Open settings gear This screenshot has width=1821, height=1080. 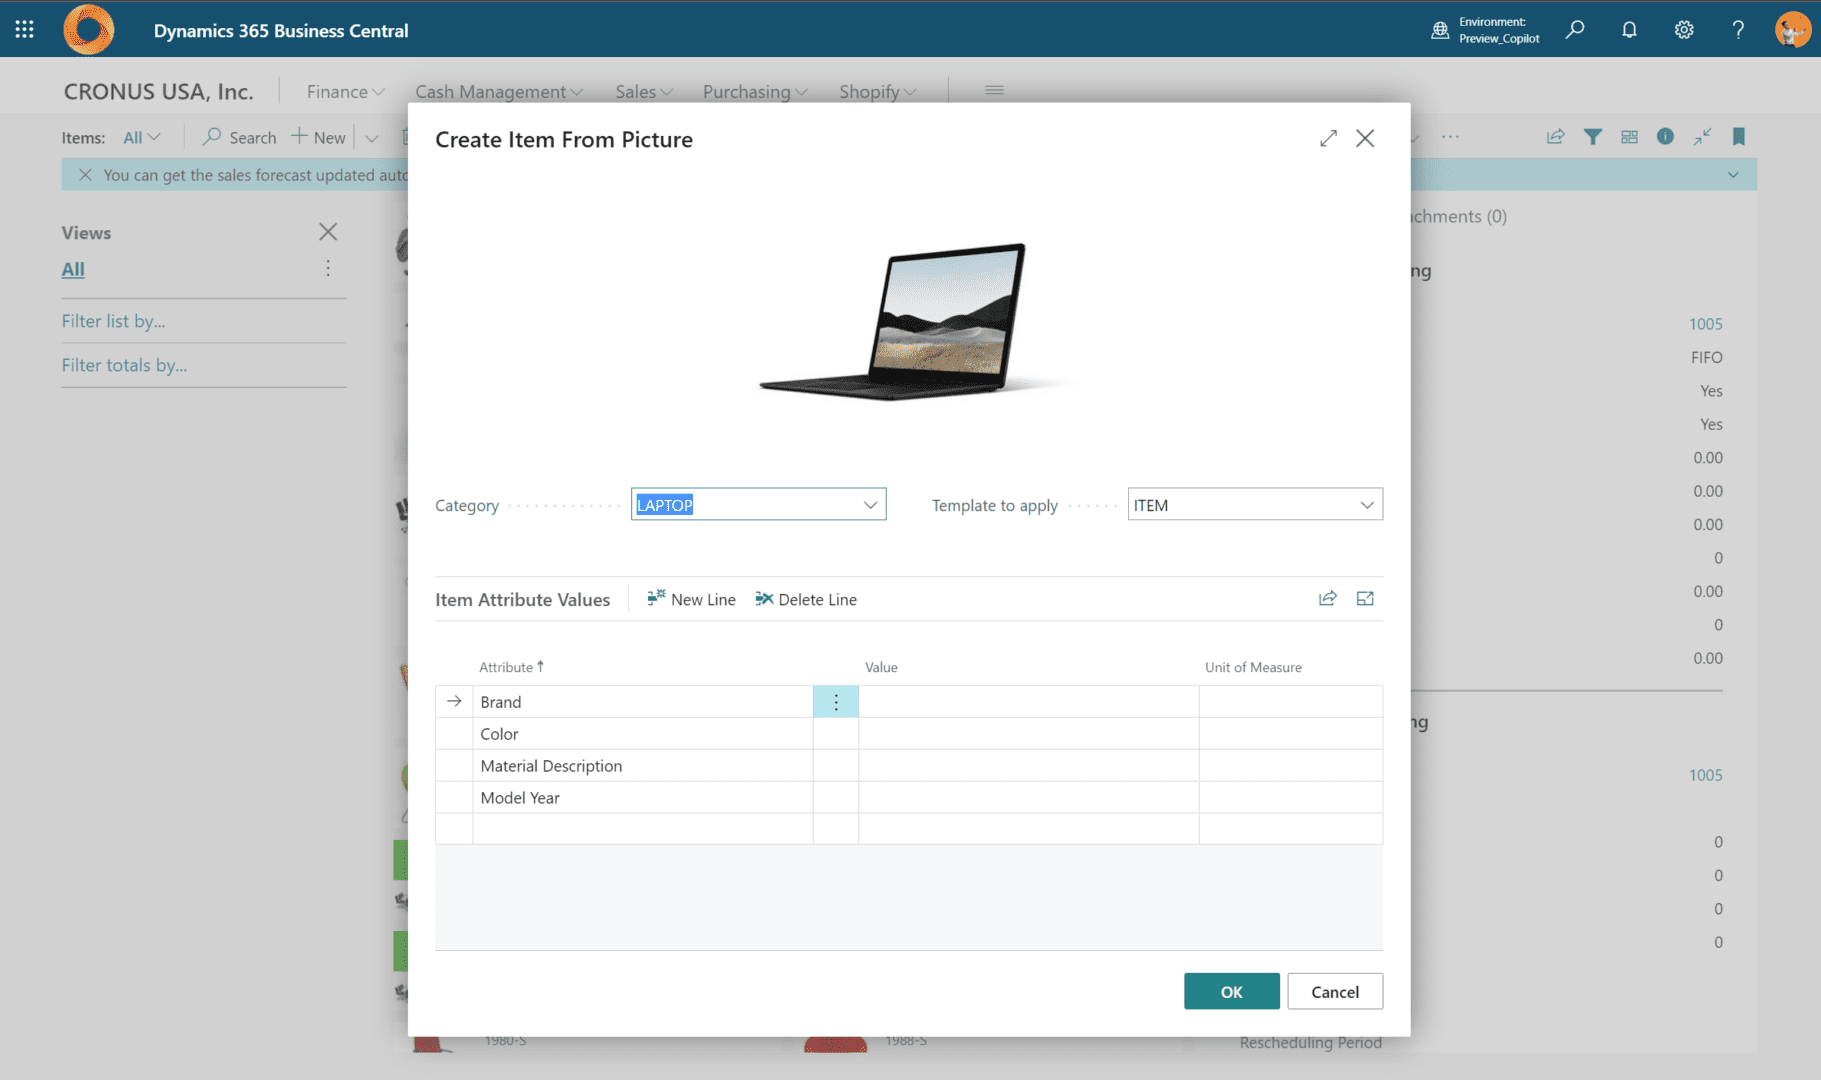point(1684,30)
